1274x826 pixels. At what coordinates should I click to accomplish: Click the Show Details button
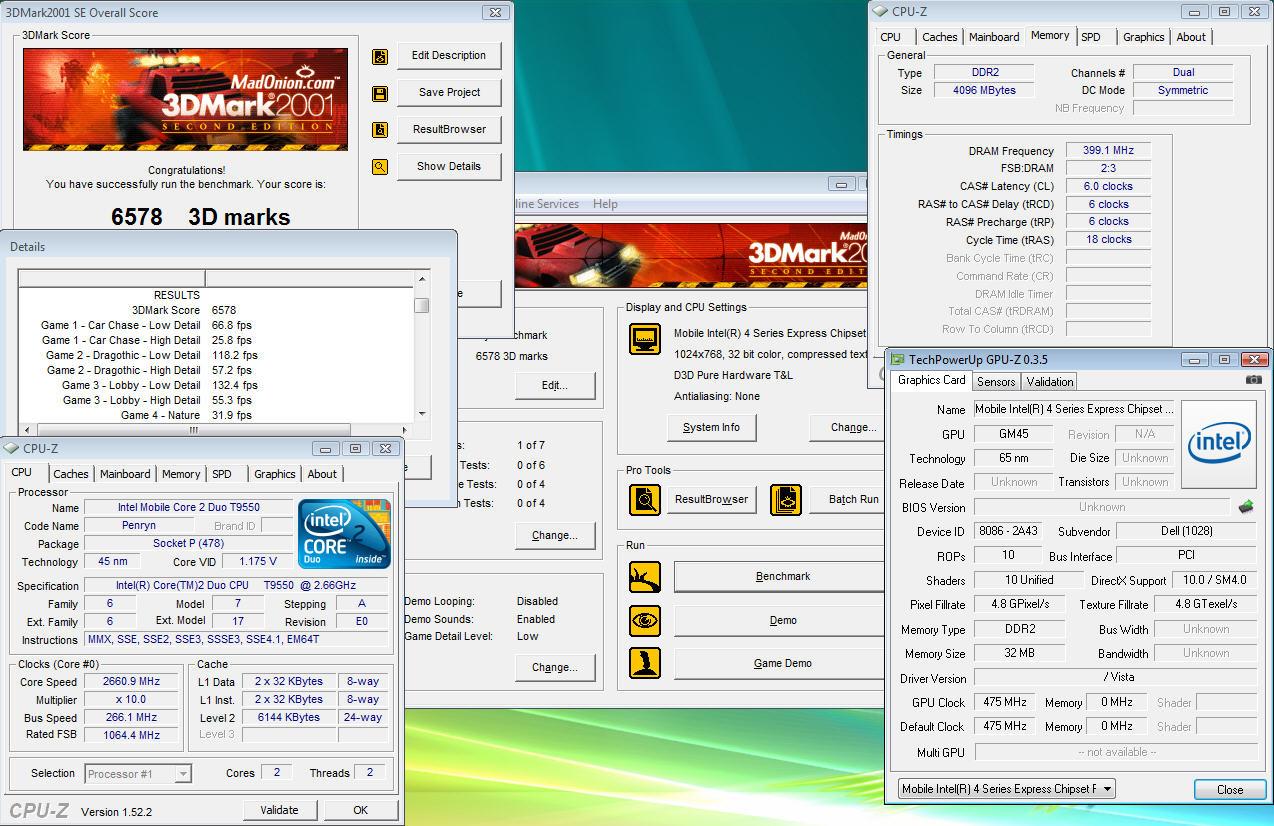(x=449, y=166)
